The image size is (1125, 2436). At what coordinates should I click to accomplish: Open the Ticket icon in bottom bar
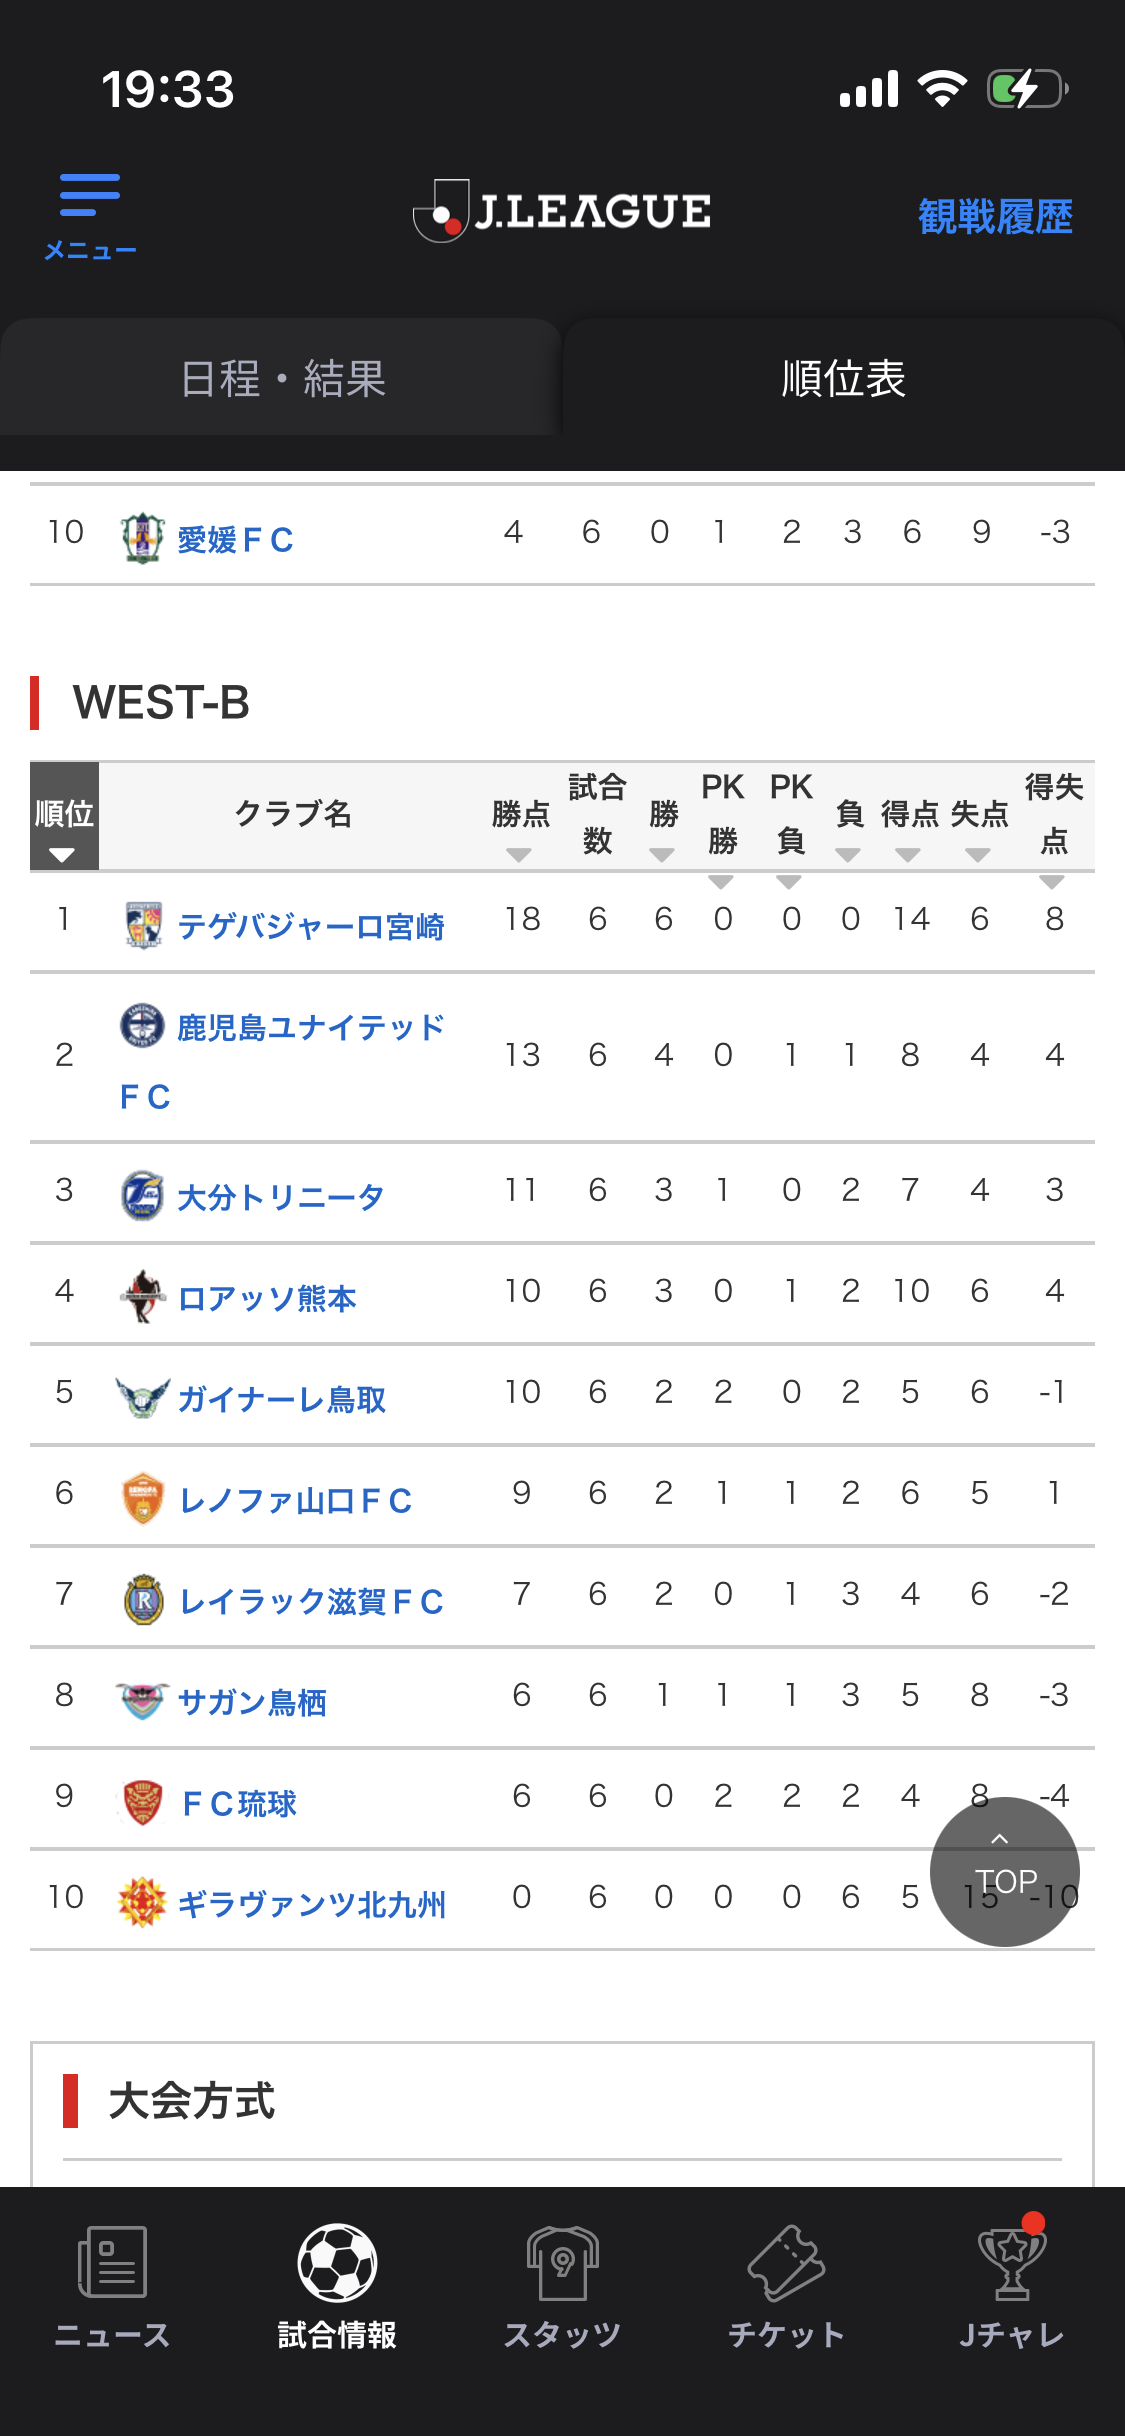[787, 2262]
